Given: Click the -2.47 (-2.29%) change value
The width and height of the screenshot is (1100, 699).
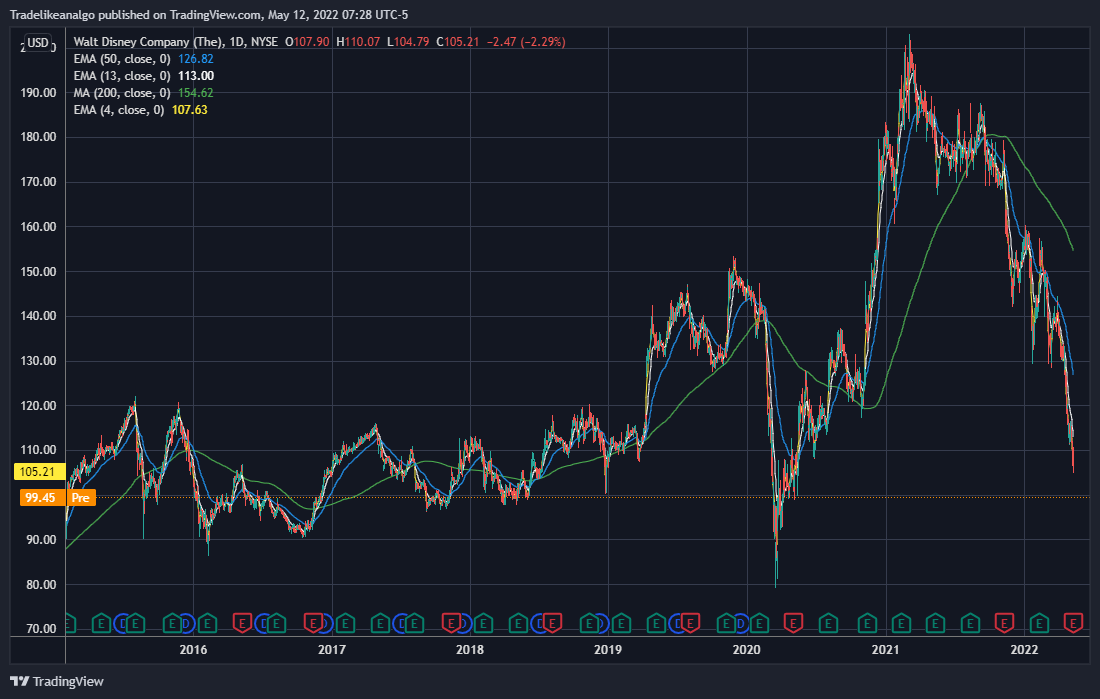Looking at the screenshot, I should tap(526, 42).
